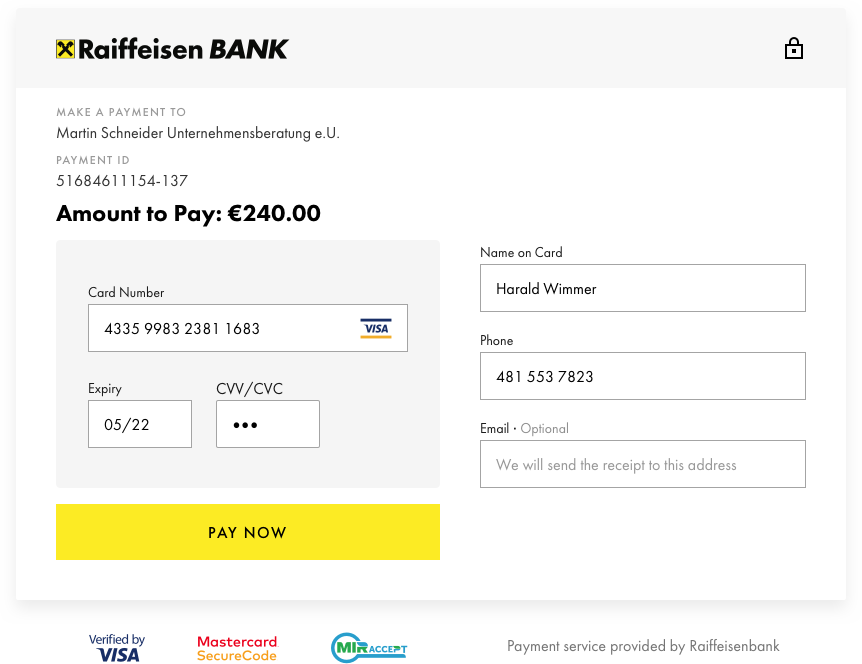862x664 pixels.
Task: Select the Expiry date field
Action: [x=140, y=424]
